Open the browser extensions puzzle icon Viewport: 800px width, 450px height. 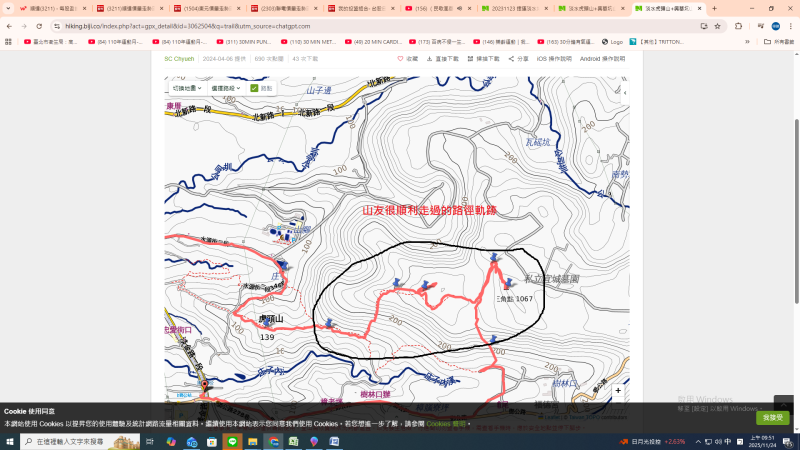tap(738, 26)
